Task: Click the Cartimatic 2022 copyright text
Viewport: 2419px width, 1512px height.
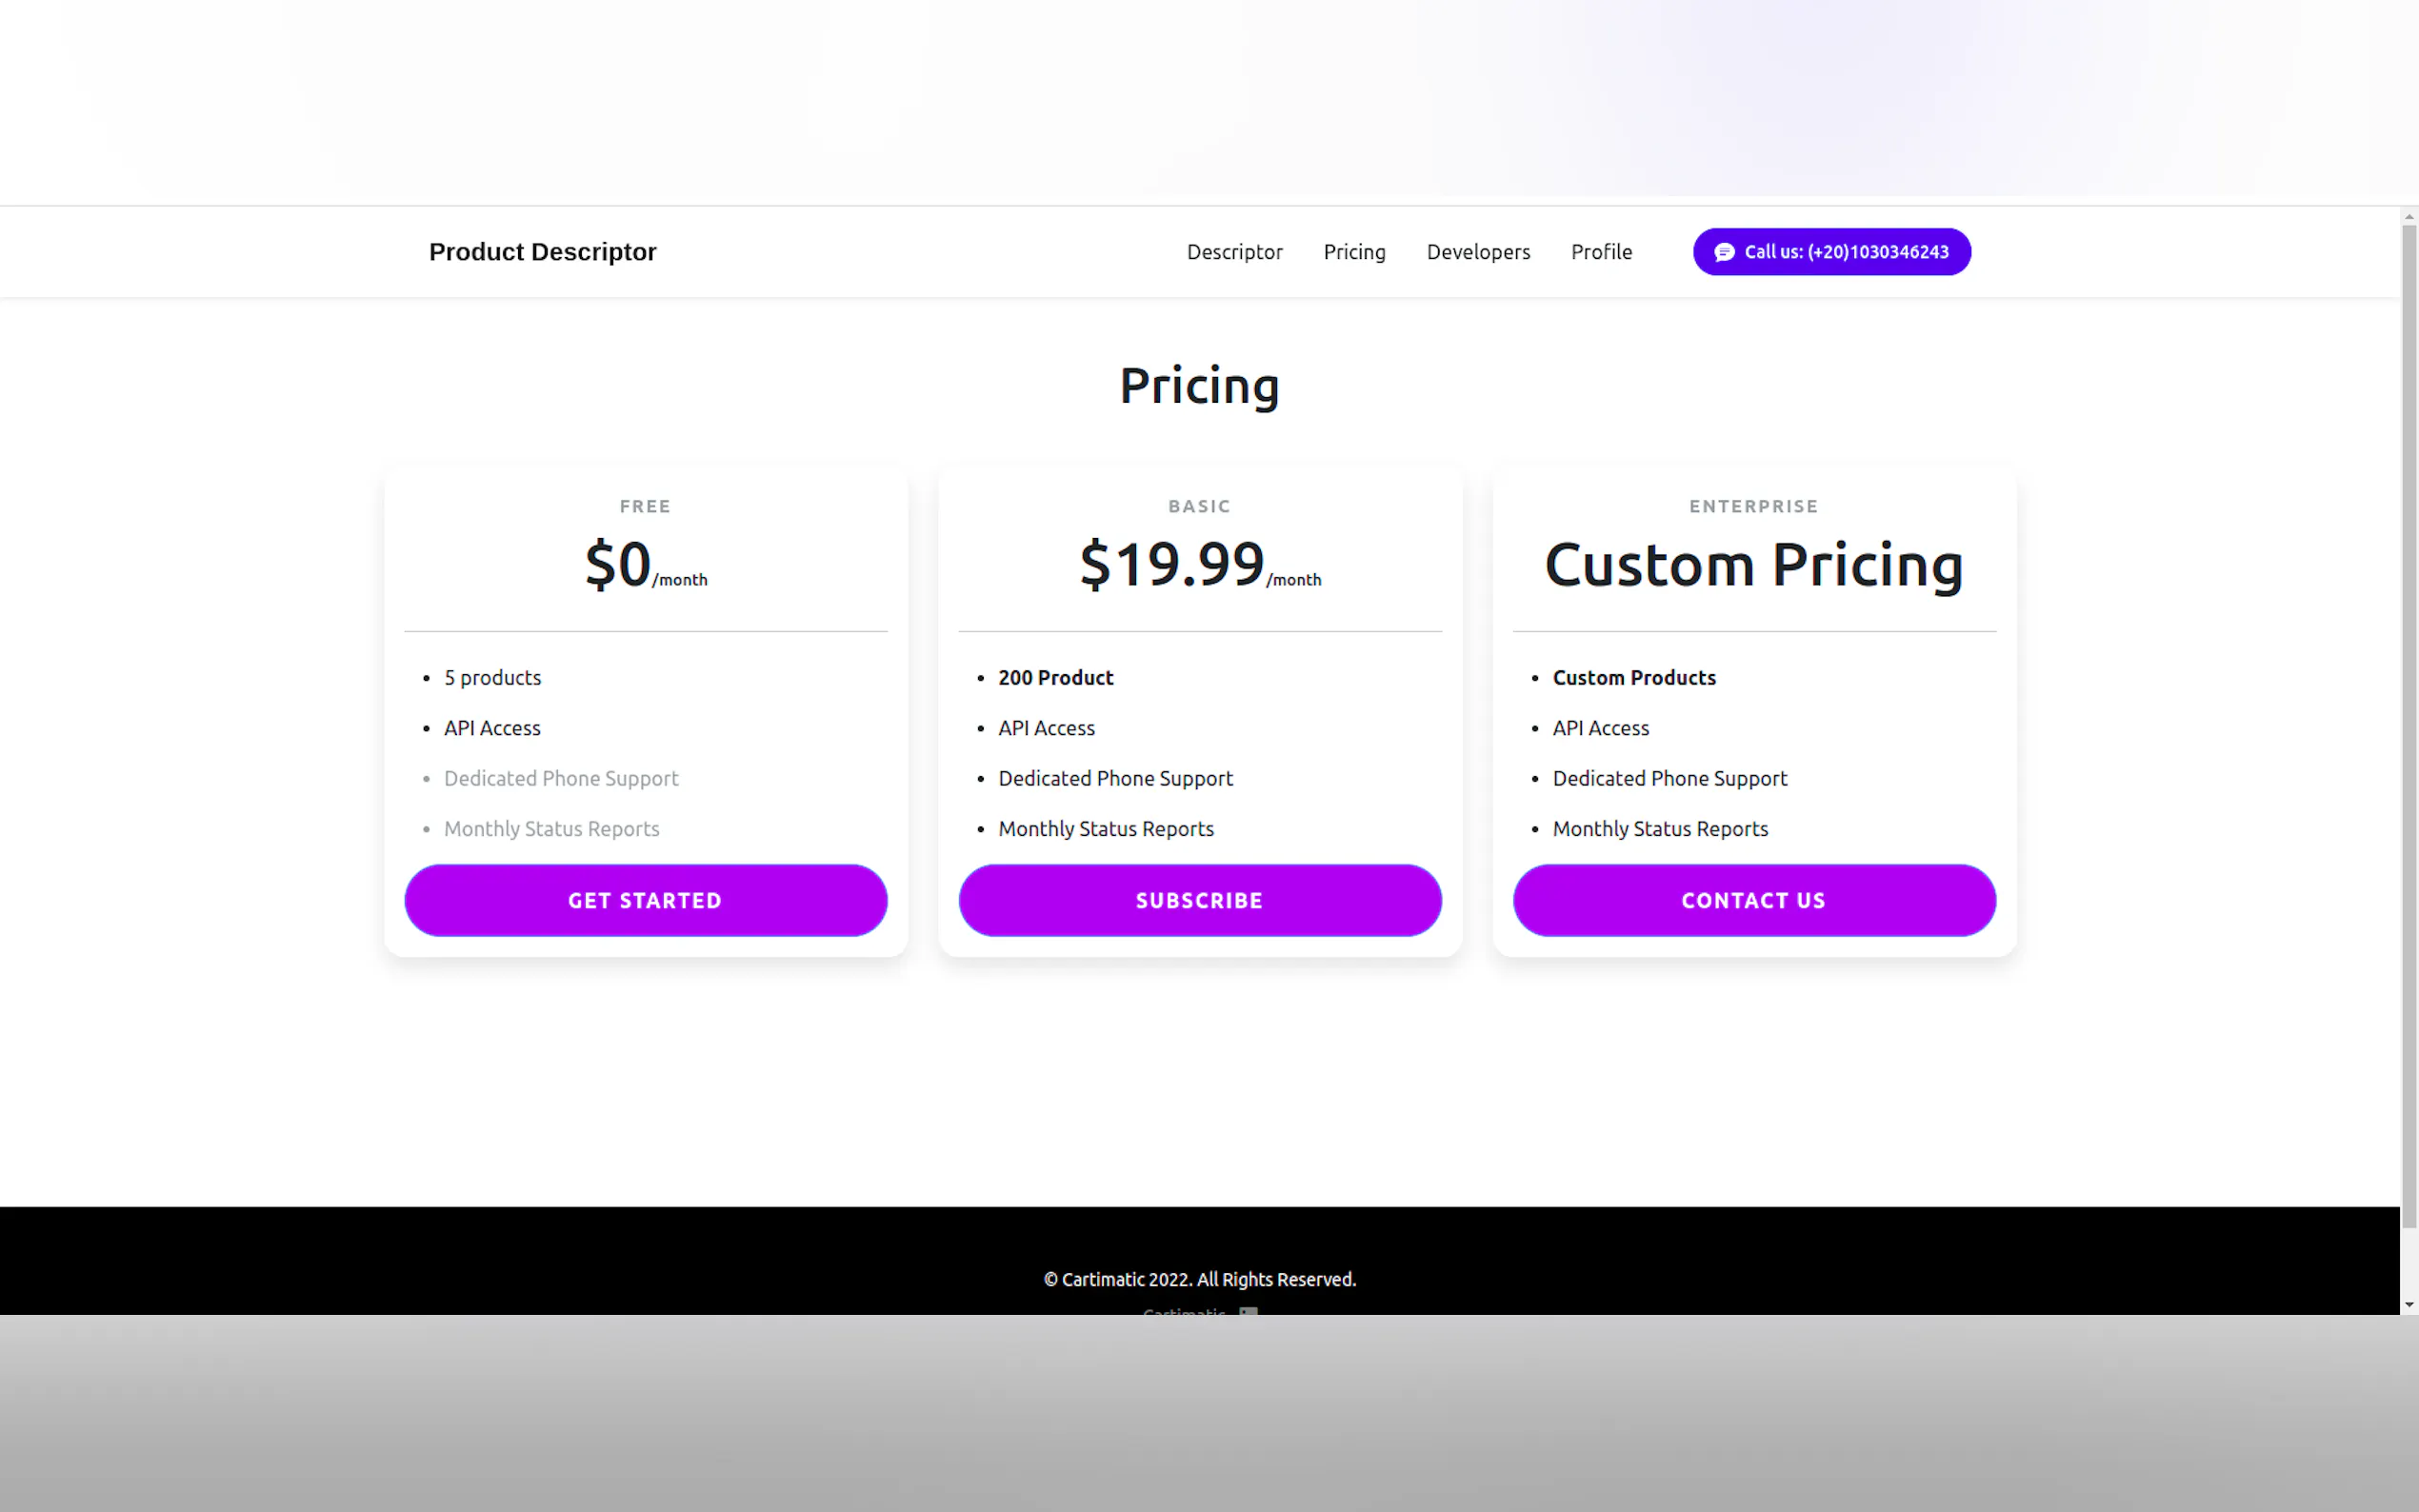Action: (x=1199, y=1279)
